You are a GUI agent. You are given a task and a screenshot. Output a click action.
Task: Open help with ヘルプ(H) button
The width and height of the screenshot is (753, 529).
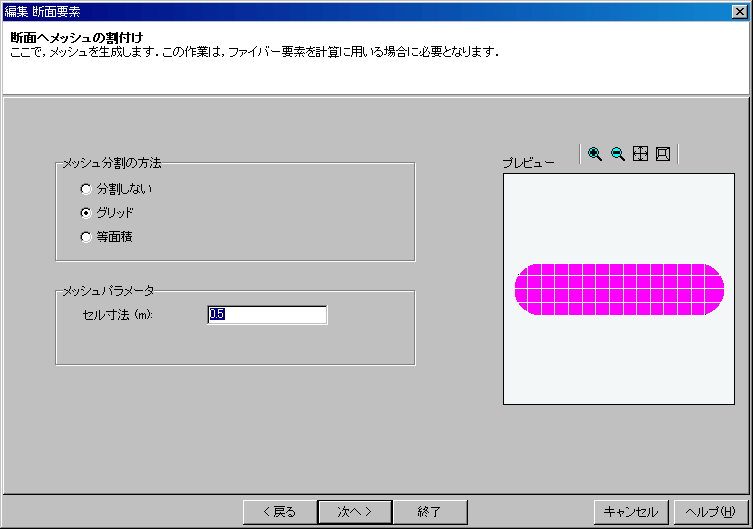(711, 512)
